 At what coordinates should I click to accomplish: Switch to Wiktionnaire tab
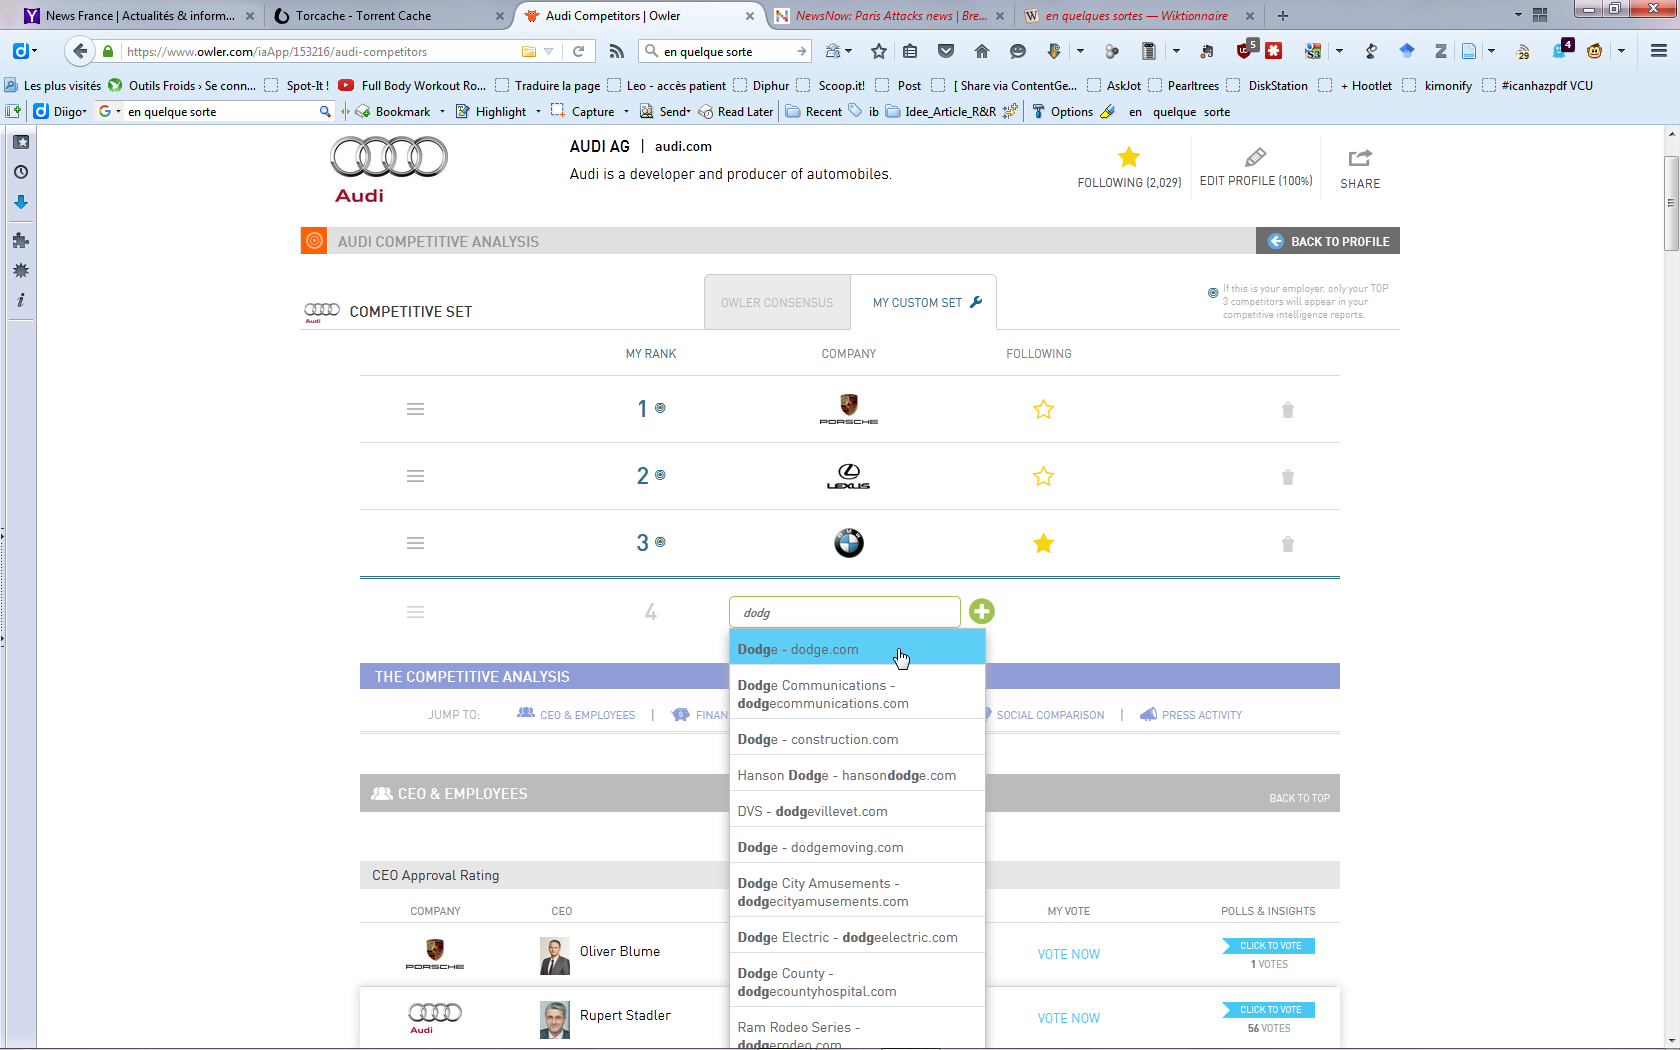1138,15
